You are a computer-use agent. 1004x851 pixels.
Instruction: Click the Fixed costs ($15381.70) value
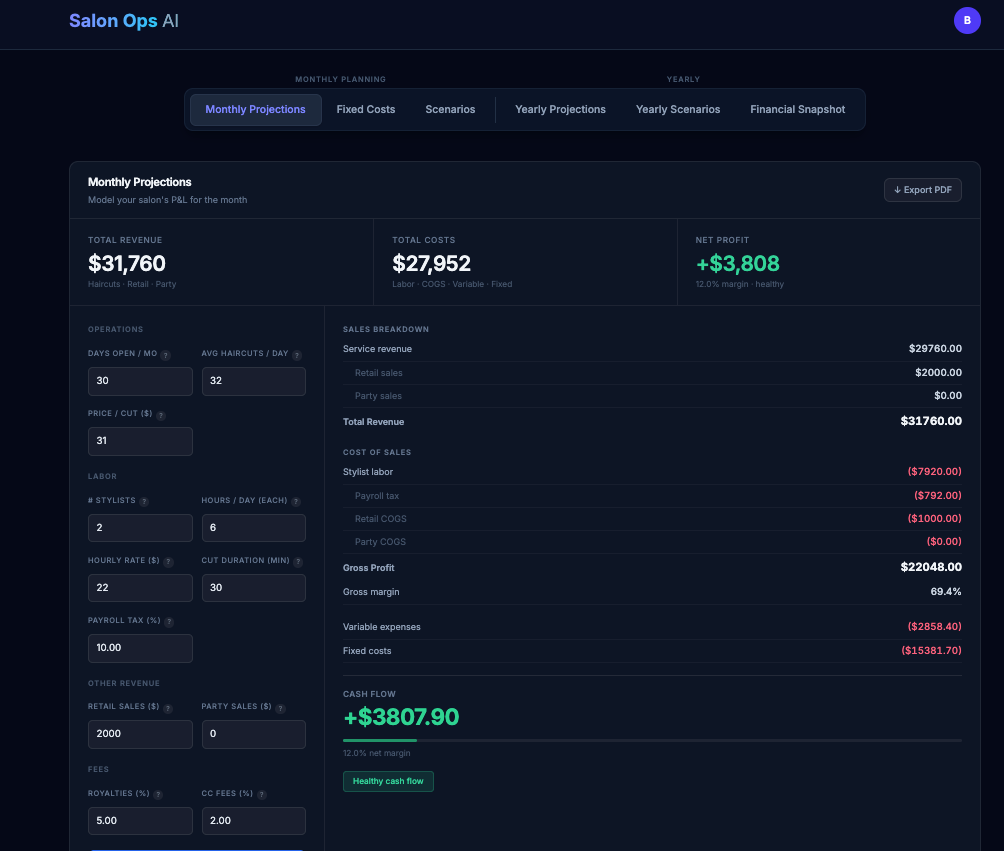coord(931,650)
